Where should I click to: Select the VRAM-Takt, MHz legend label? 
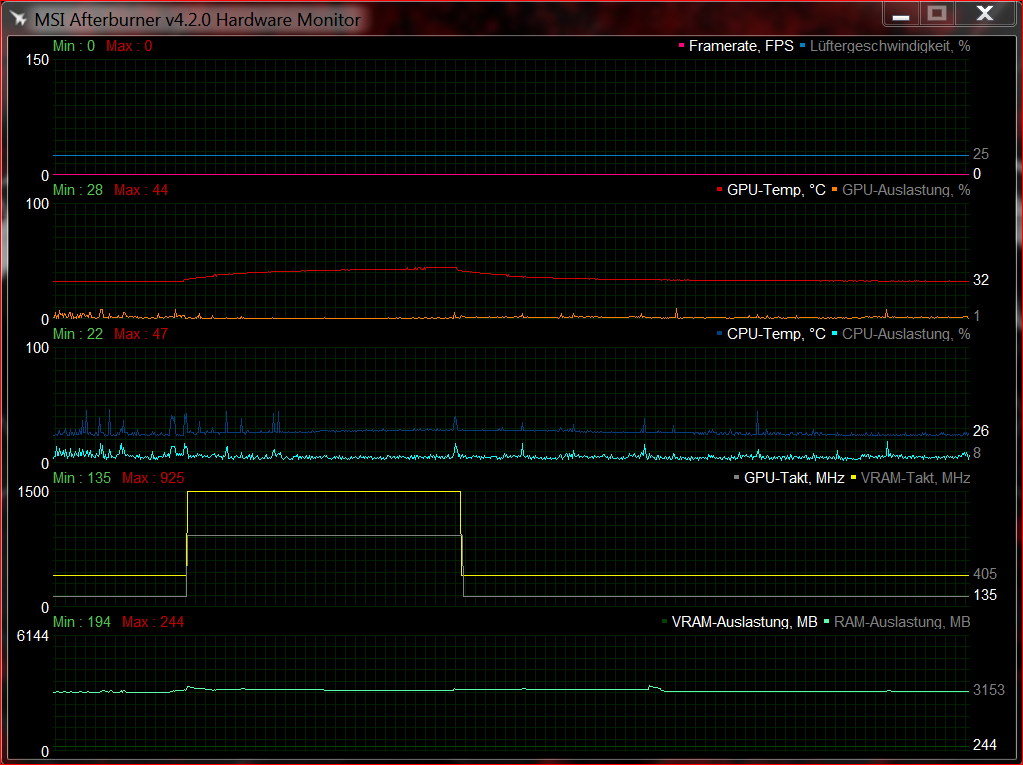point(915,478)
